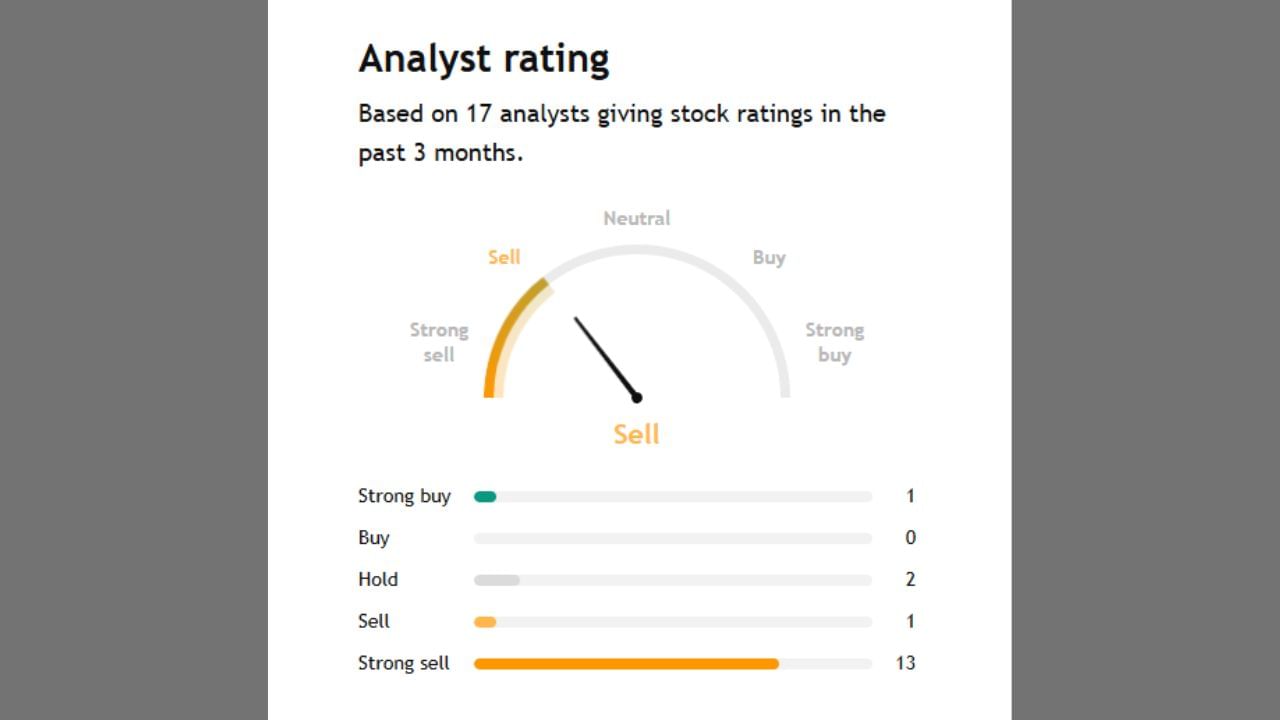This screenshot has width=1280, height=720.
Task: Click the short orange Sell row bar
Action: (485, 622)
